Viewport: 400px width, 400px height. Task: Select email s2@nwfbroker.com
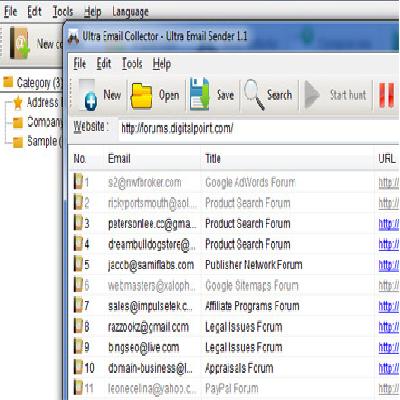(x=145, y=183)
